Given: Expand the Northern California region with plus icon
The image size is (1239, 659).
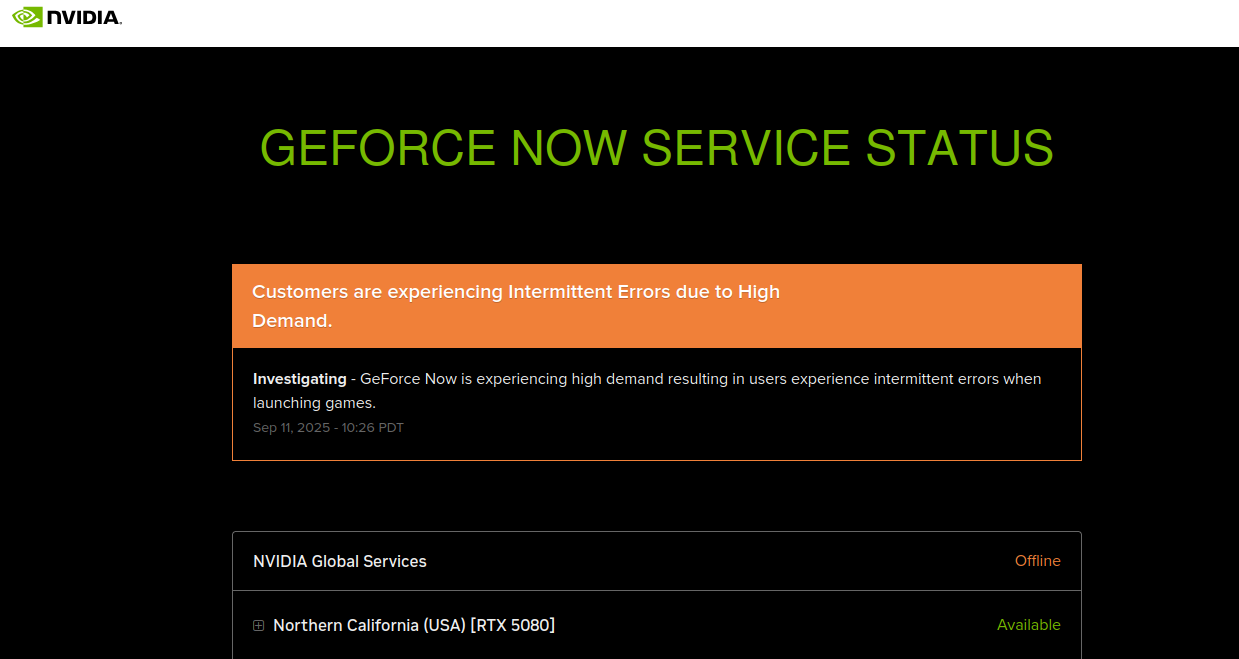Looking at the screenshot, I should [x=258, y=626].
